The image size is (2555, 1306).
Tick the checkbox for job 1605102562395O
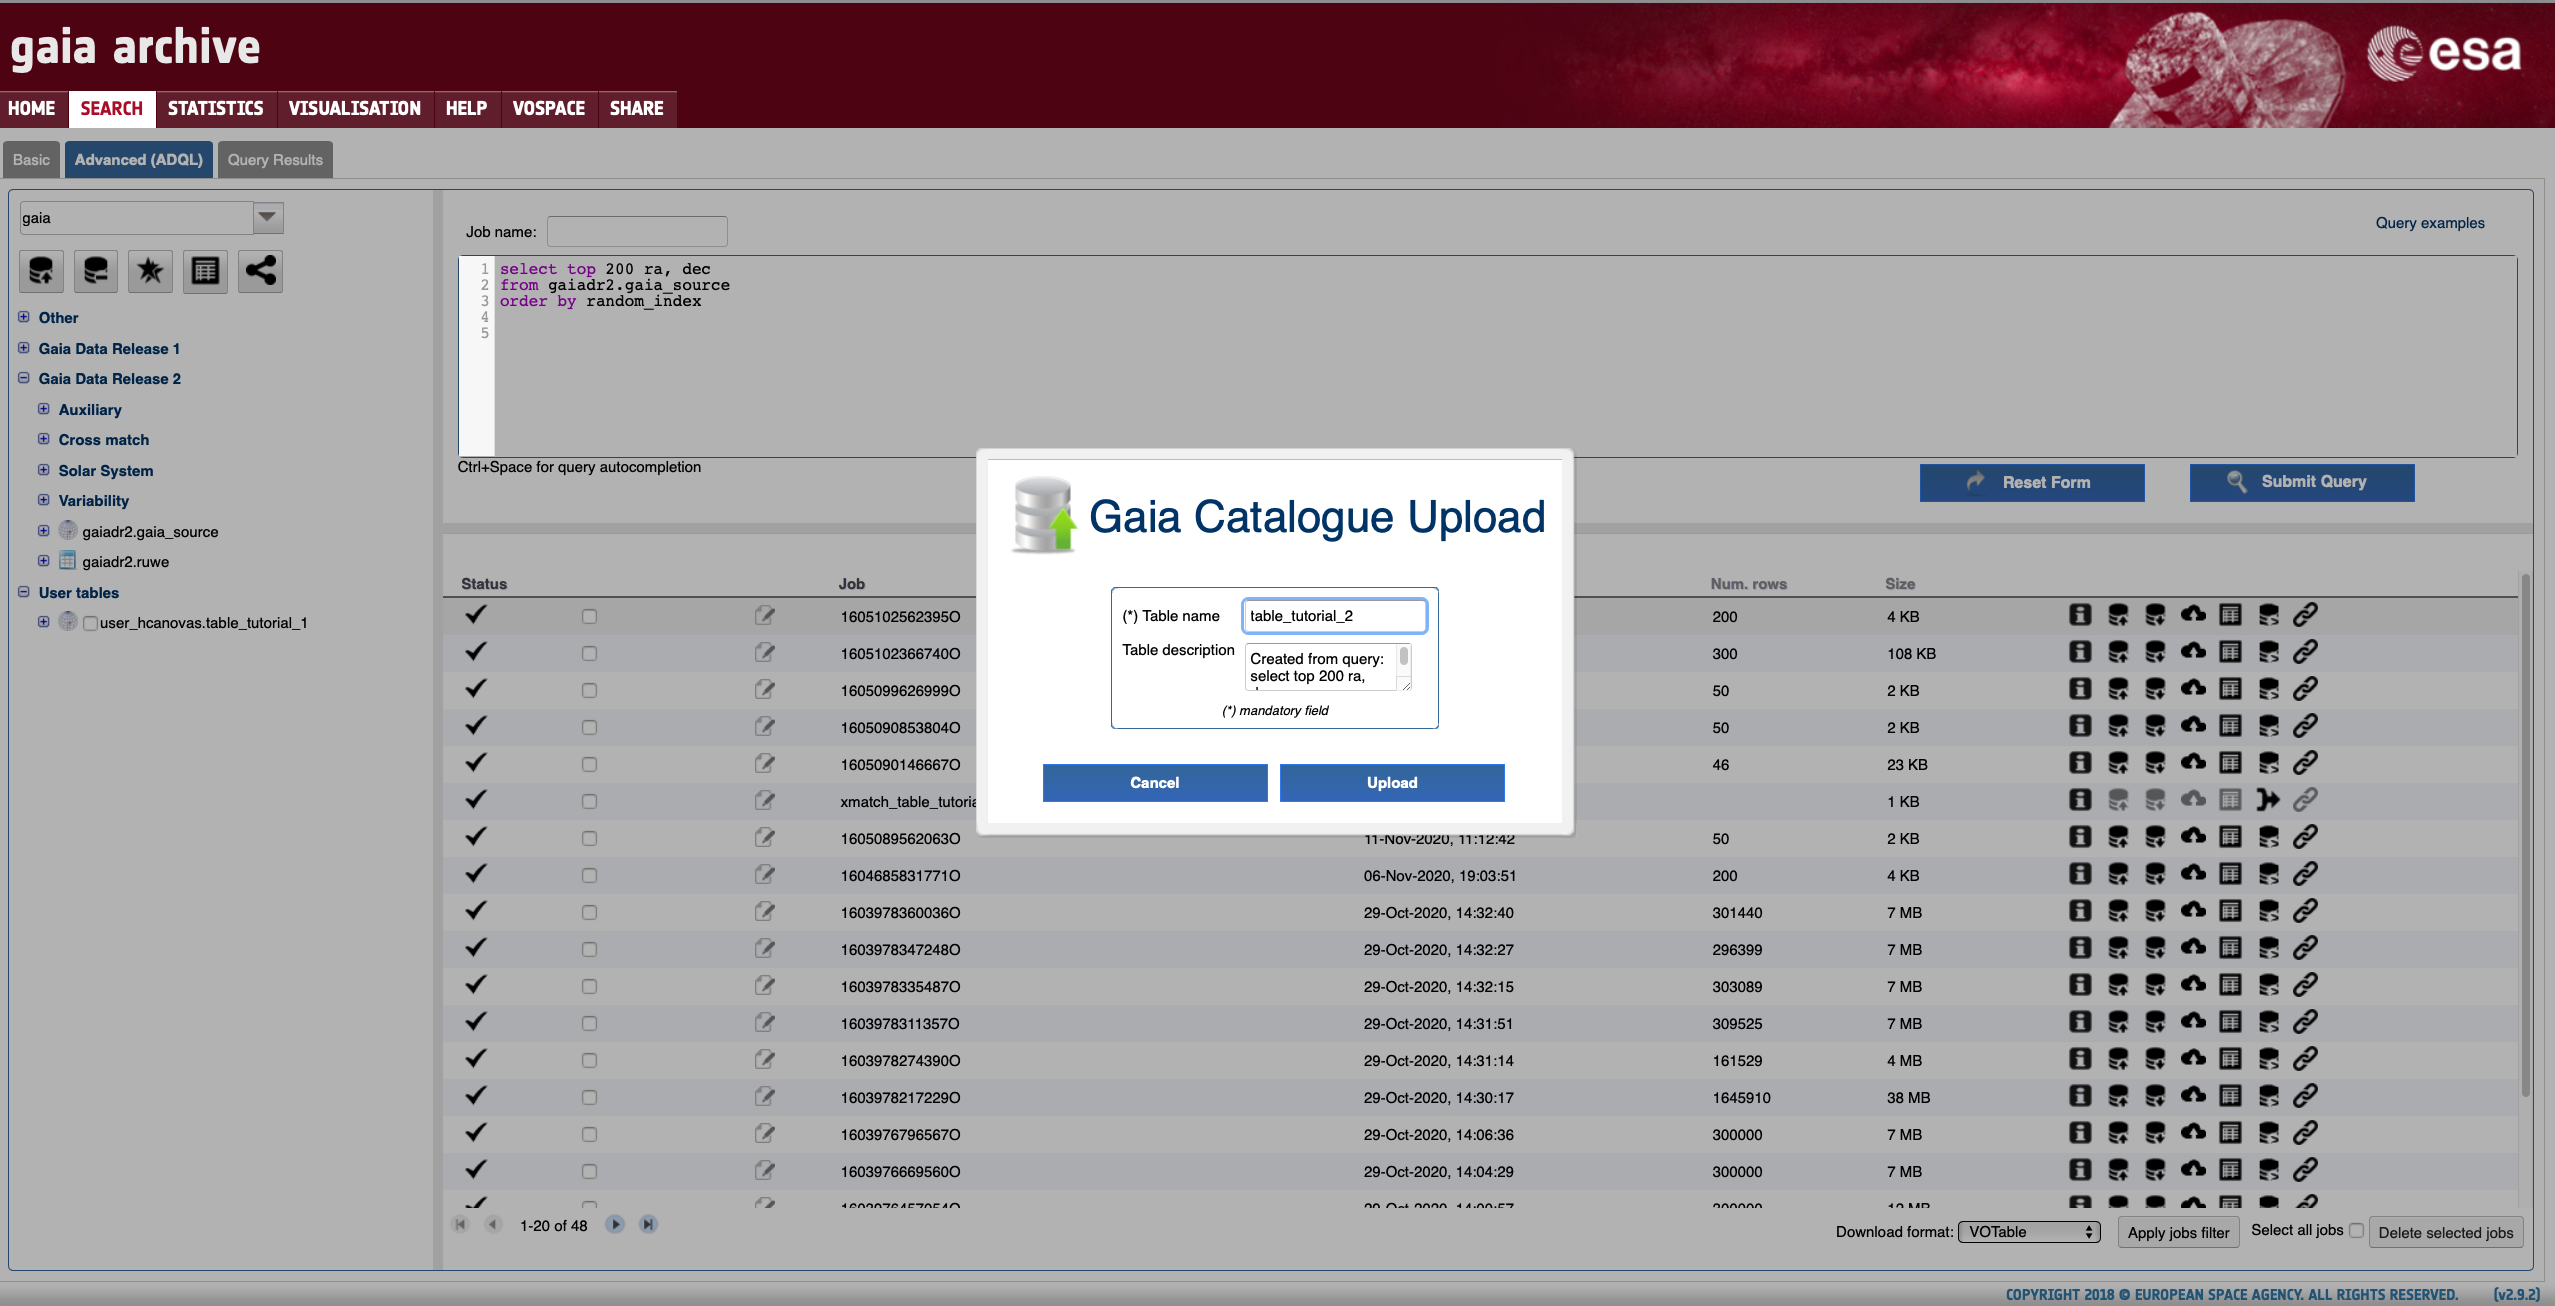(589, 616)
